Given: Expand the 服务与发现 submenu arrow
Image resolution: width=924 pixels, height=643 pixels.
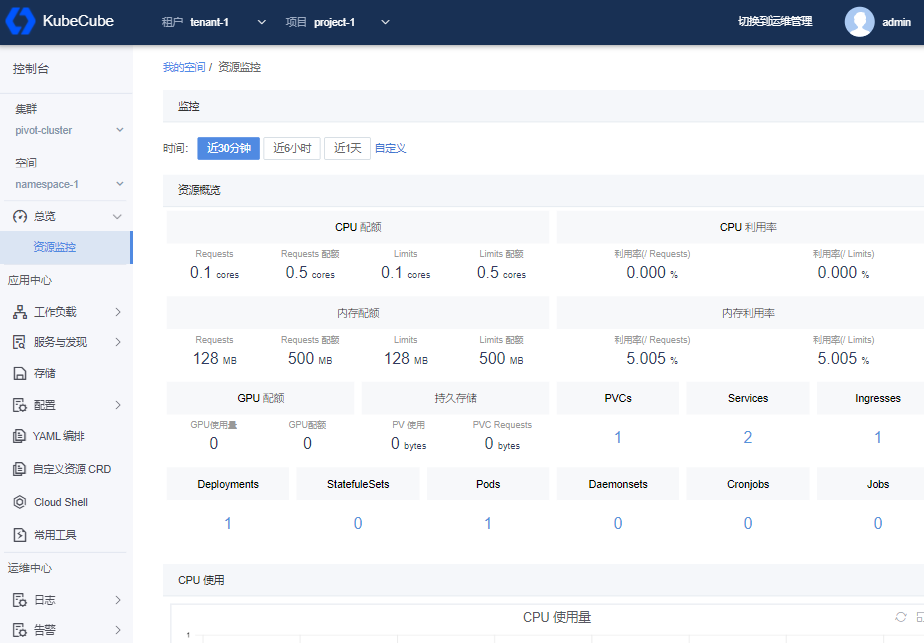Looking at the screenshot, I should (x=118, y=342).
